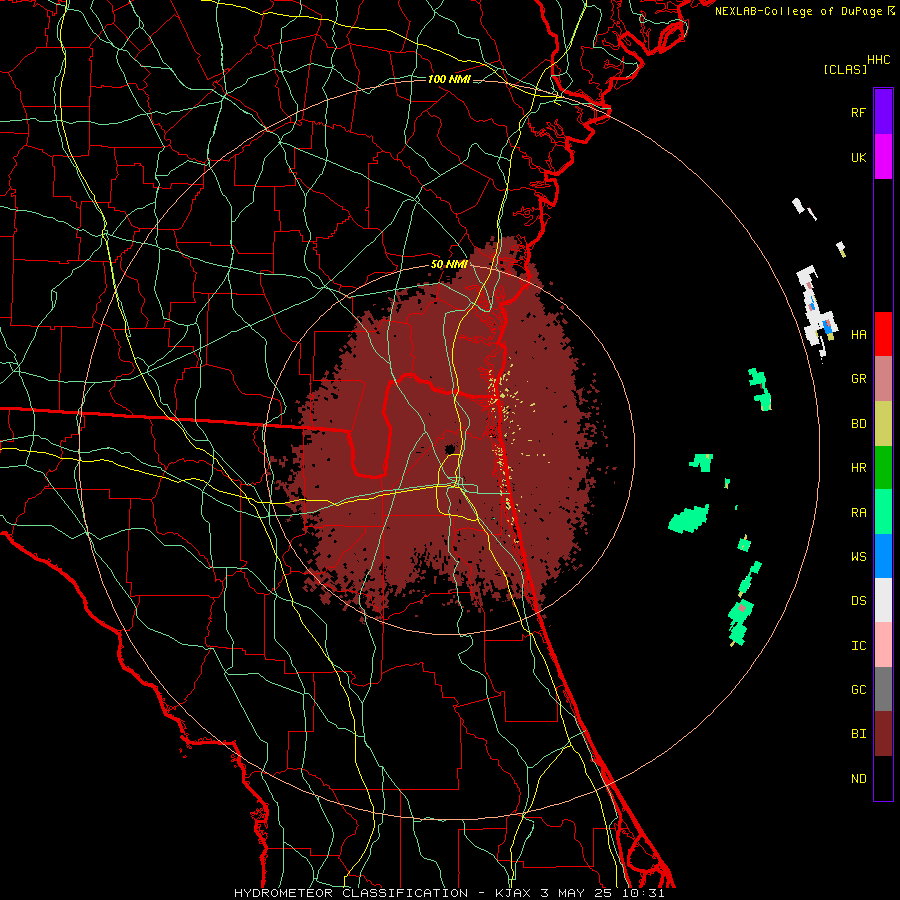Click the "ND" legend label
900x900 pixels.
858,779
